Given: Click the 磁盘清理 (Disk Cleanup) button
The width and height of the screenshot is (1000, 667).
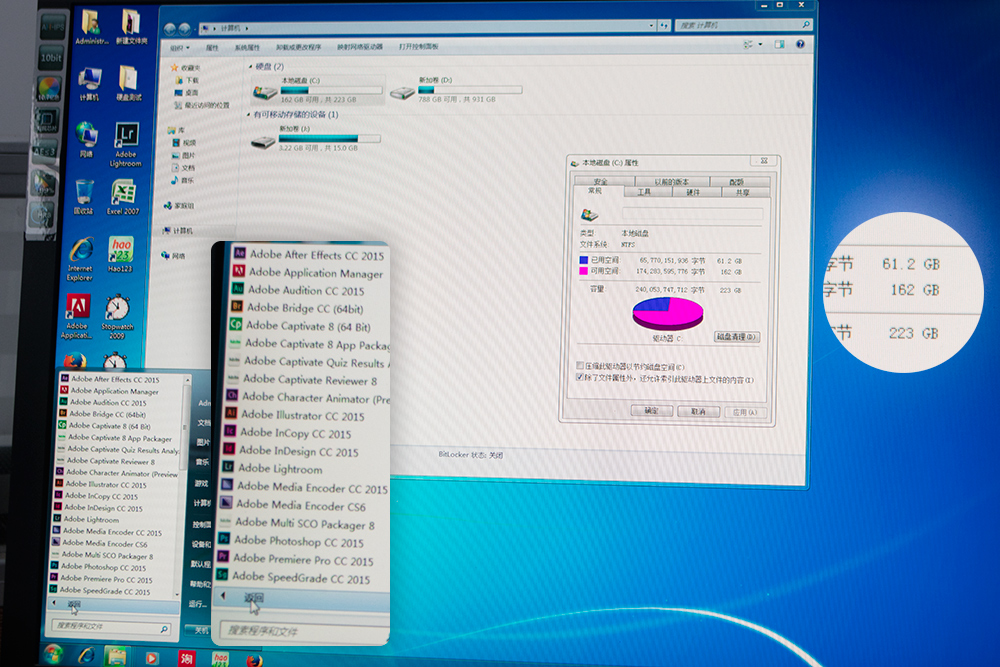Looking at the screenshot, I should [737, 337].
